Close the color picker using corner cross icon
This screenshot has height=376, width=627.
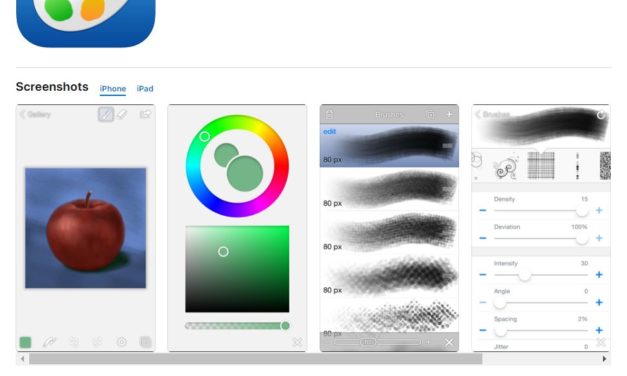click(298, 342)
